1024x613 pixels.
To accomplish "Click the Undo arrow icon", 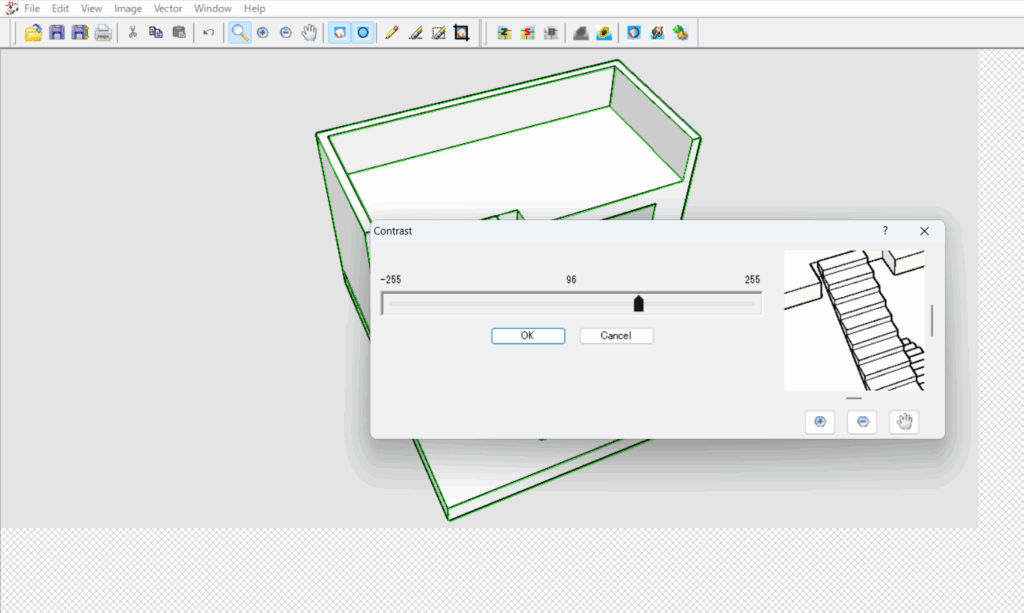I will click(x=208, y=33).
